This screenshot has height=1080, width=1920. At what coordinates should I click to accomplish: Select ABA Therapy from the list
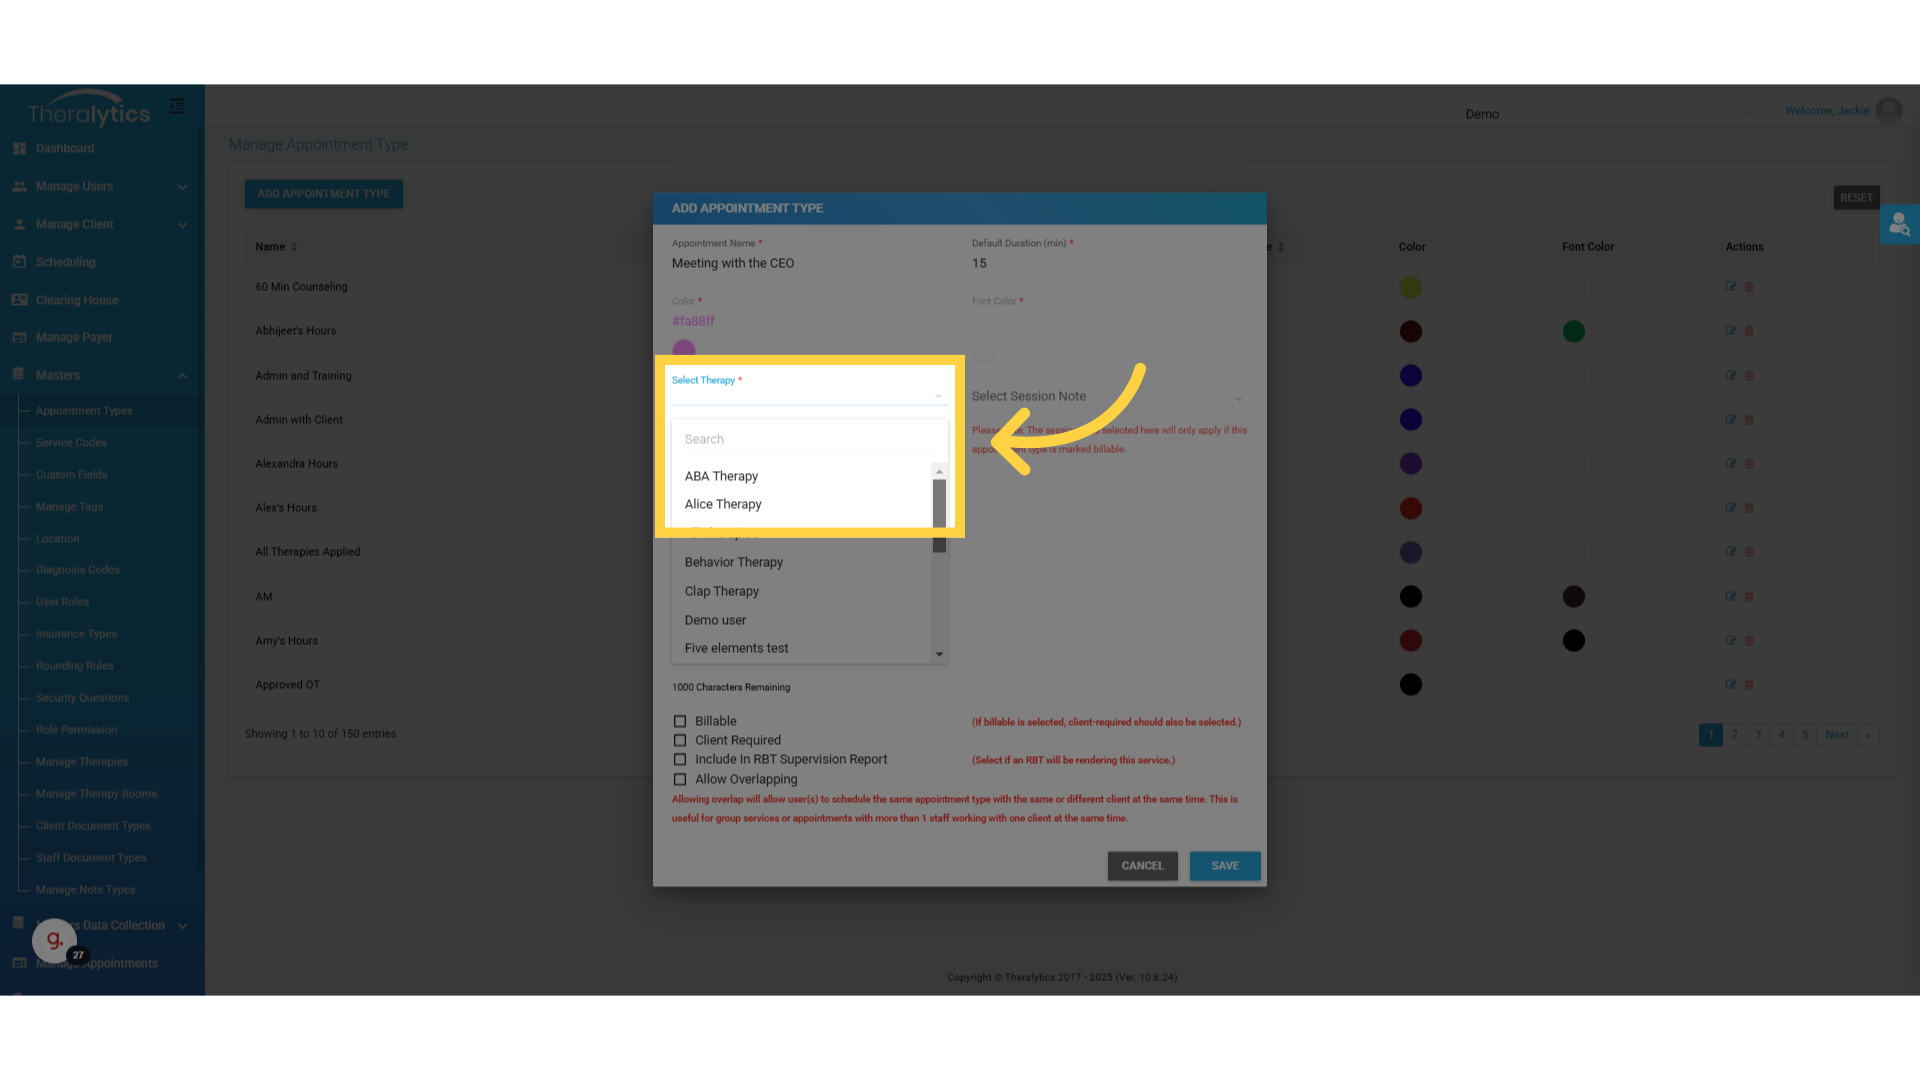point(721,476)
